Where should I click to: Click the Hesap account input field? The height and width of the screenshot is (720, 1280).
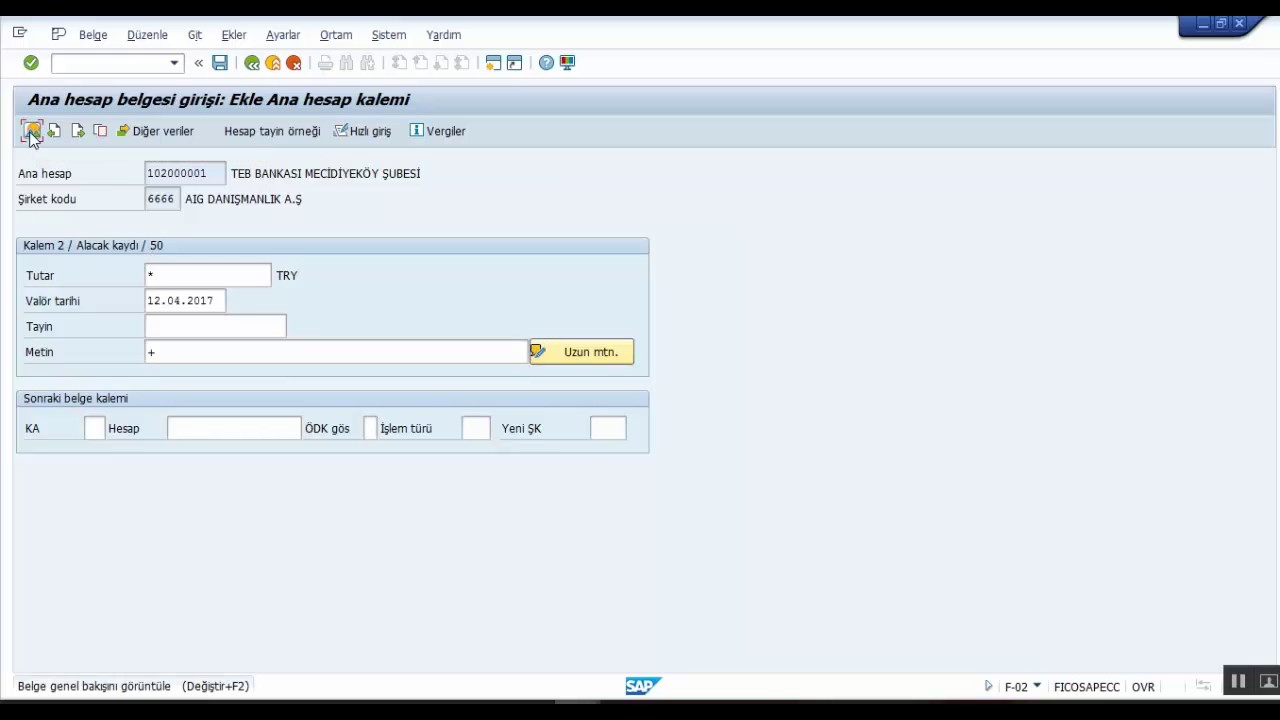234,428
